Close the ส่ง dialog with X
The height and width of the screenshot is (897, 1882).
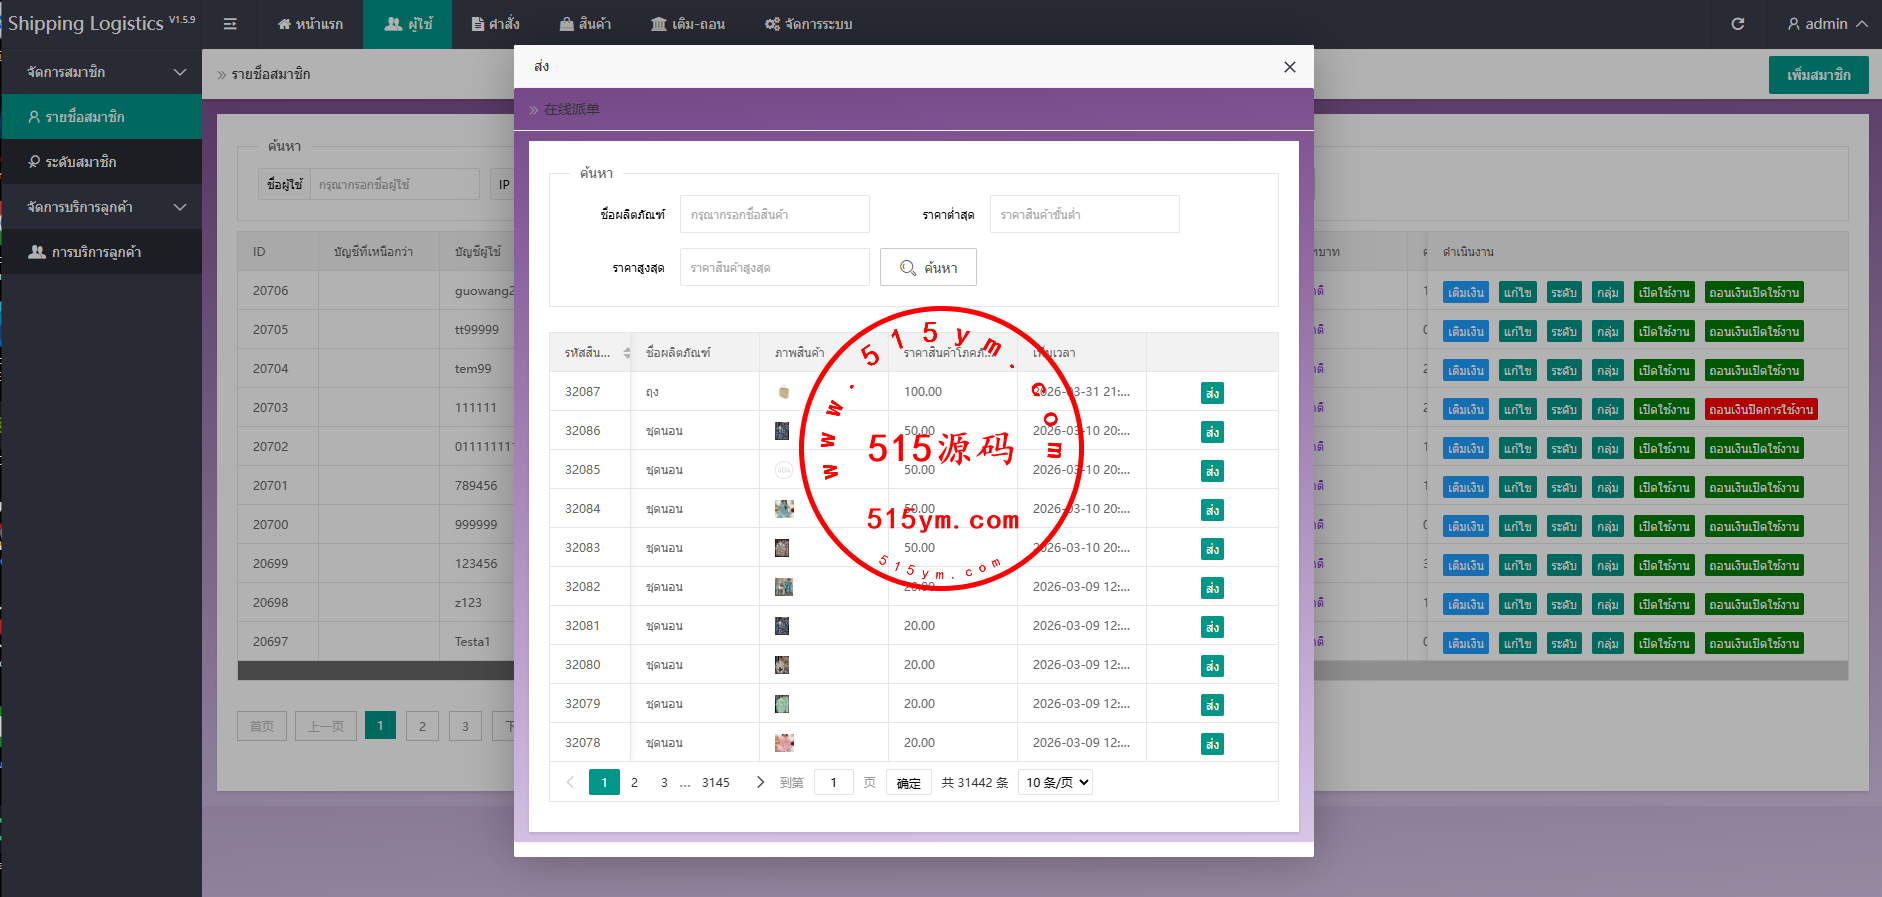[x=1289, y=67]
